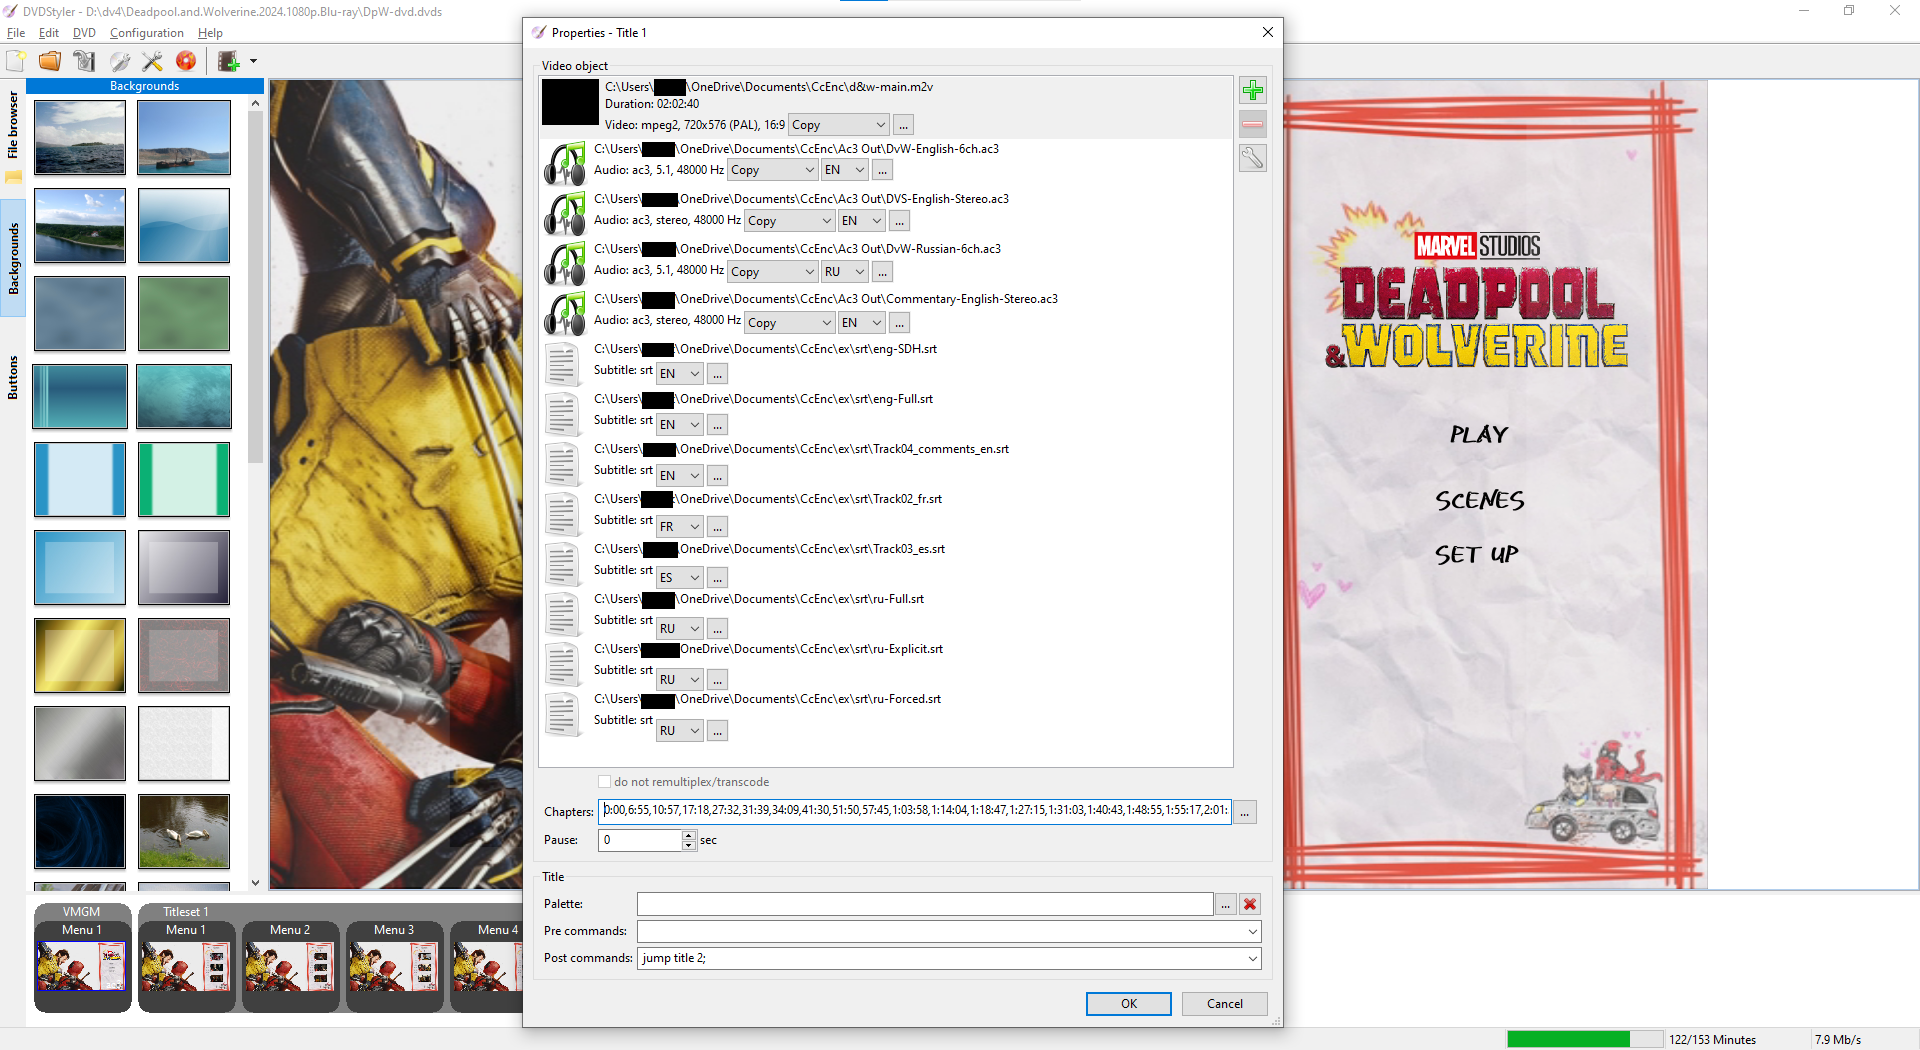Screen dimensions: 1920x1050
Task: Select the eng-Full.srt subtitle document icon
Action: 563,414
